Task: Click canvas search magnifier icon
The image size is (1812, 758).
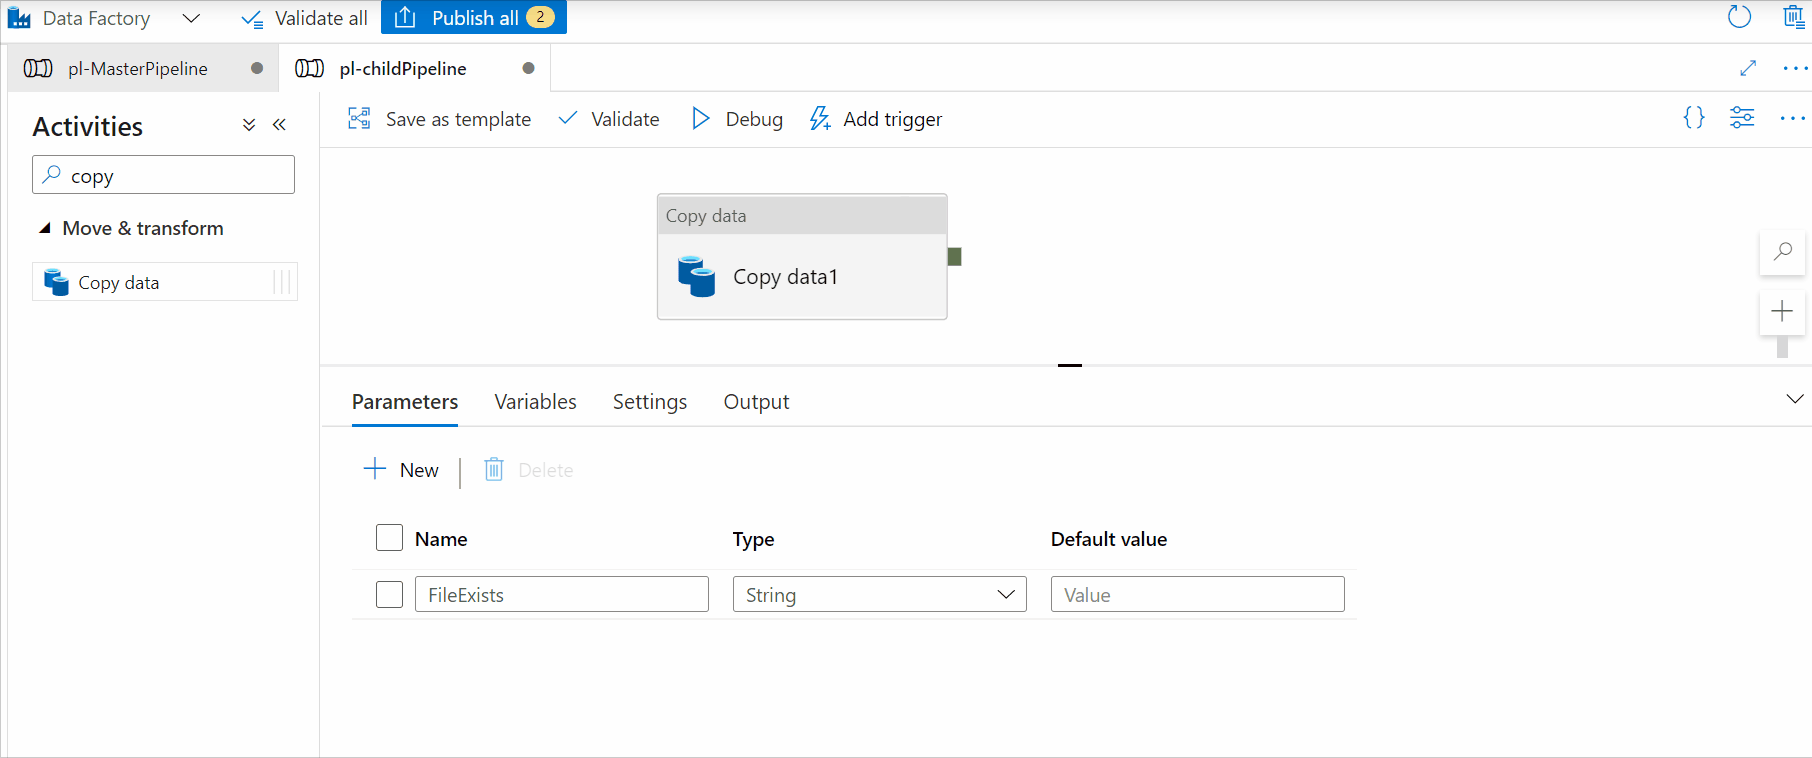Action: point(1782,251)
